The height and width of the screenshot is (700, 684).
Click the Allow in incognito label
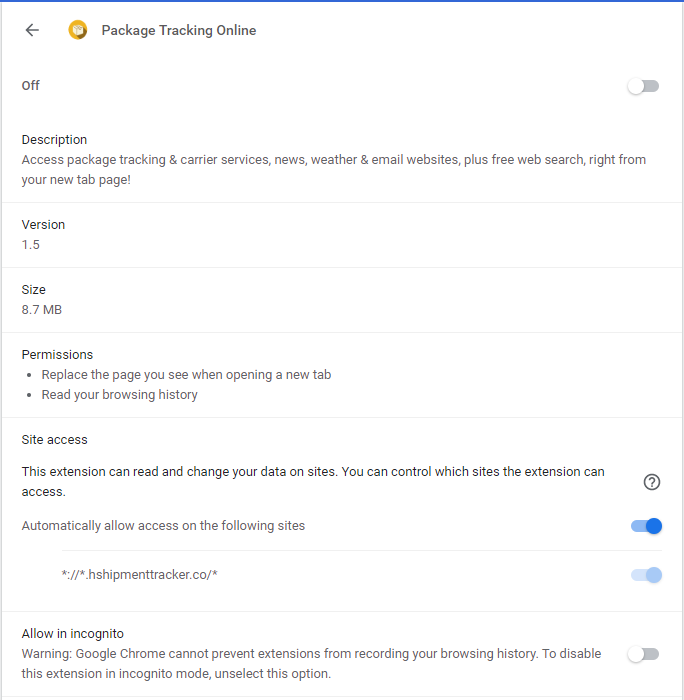(x=87, y=633)
